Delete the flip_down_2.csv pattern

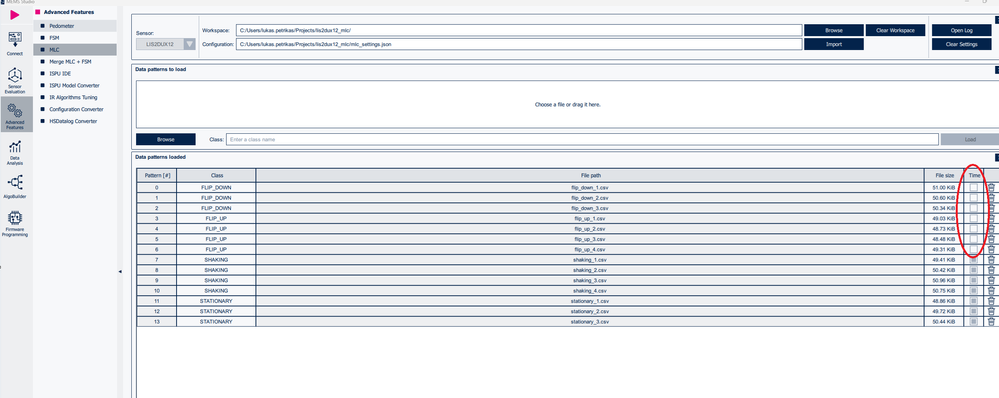[991, 198]
